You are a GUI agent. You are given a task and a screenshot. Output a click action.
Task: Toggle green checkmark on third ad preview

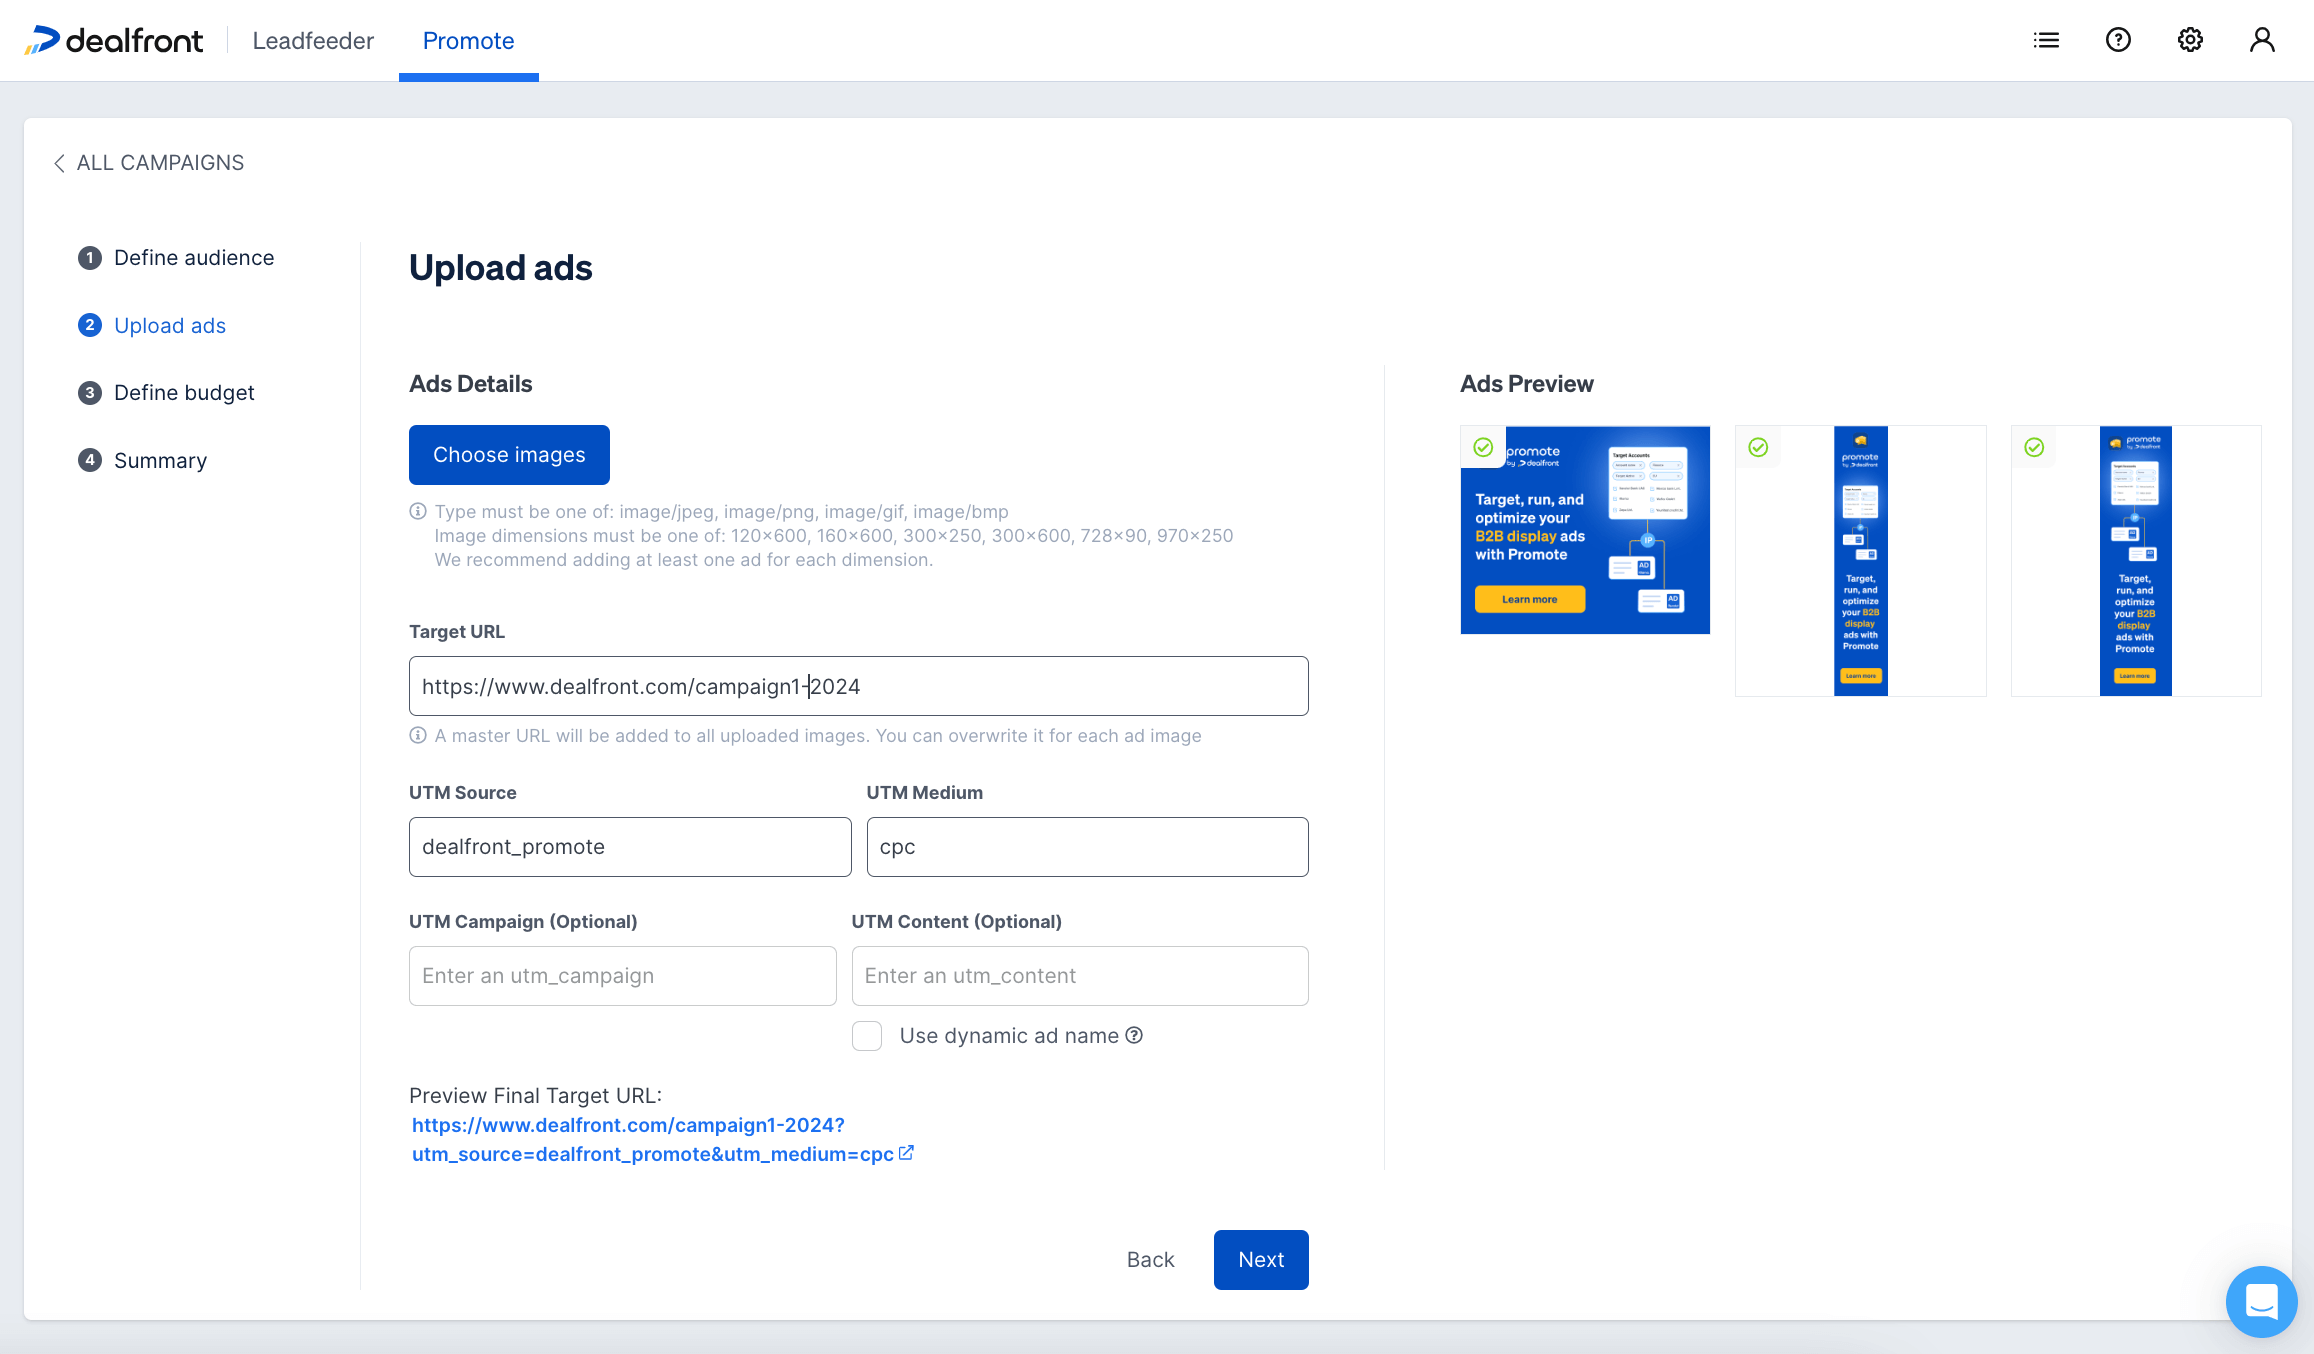[x=2034, y=447]
